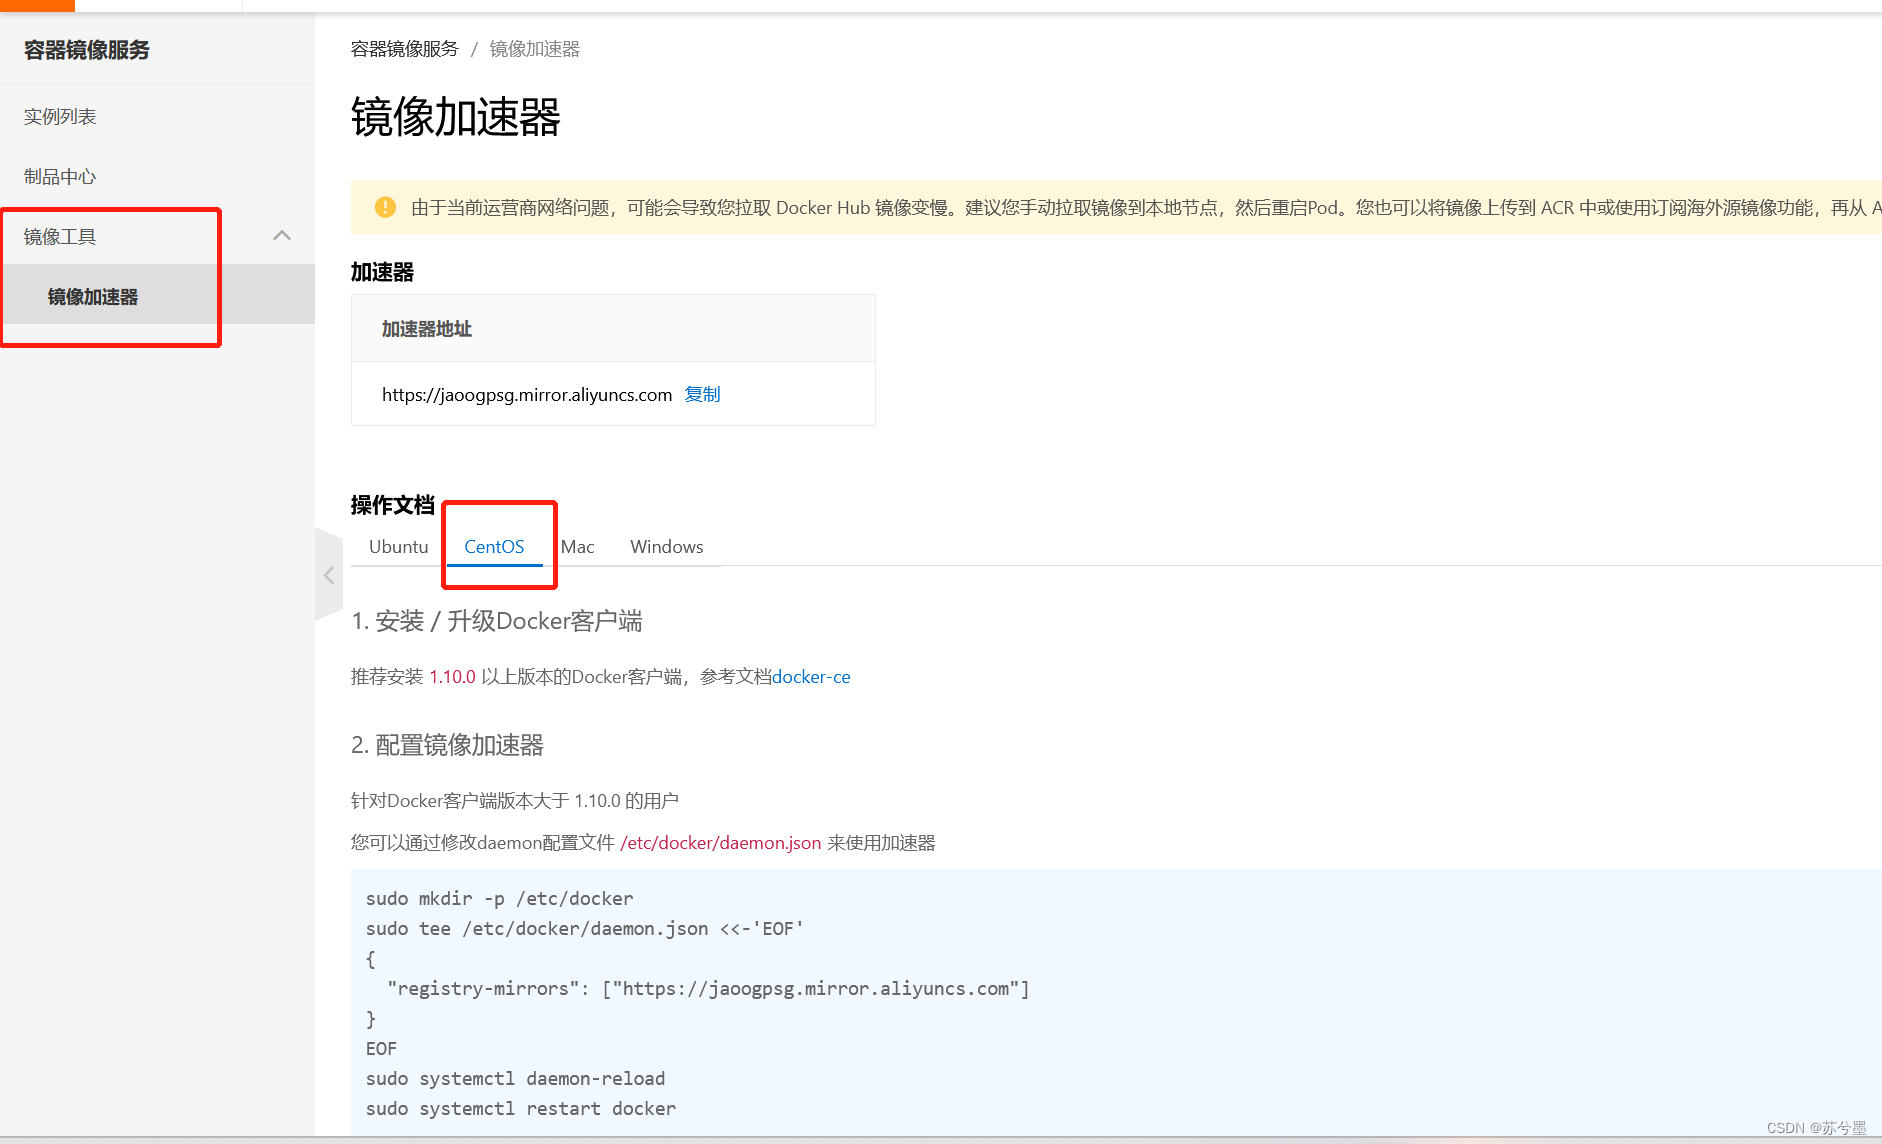1882x1144 pixels.
Task: Open the docker-ce documentation link
Action: click(811, 677)
